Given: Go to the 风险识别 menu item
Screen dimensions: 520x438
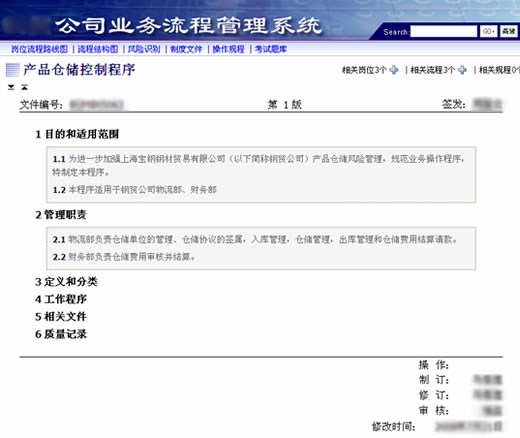Looking at the screenshot, I should tap(144, 49).
